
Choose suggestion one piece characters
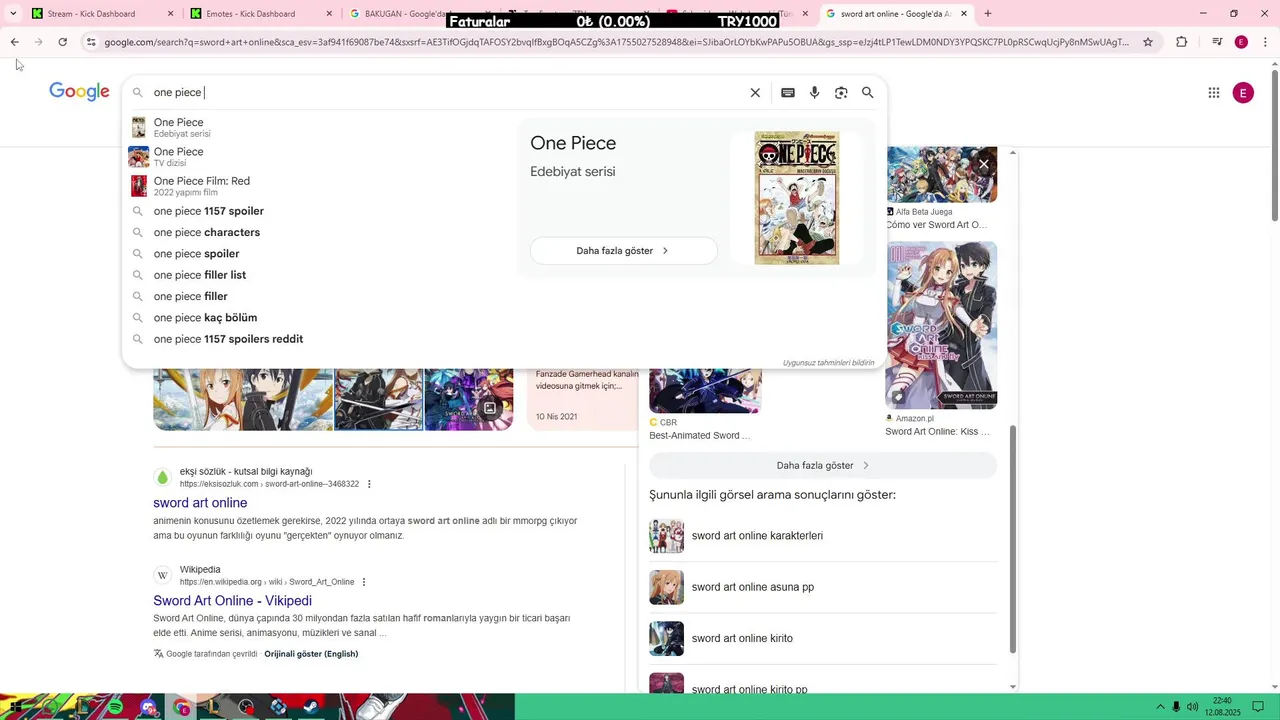click(x=319, y=232)
